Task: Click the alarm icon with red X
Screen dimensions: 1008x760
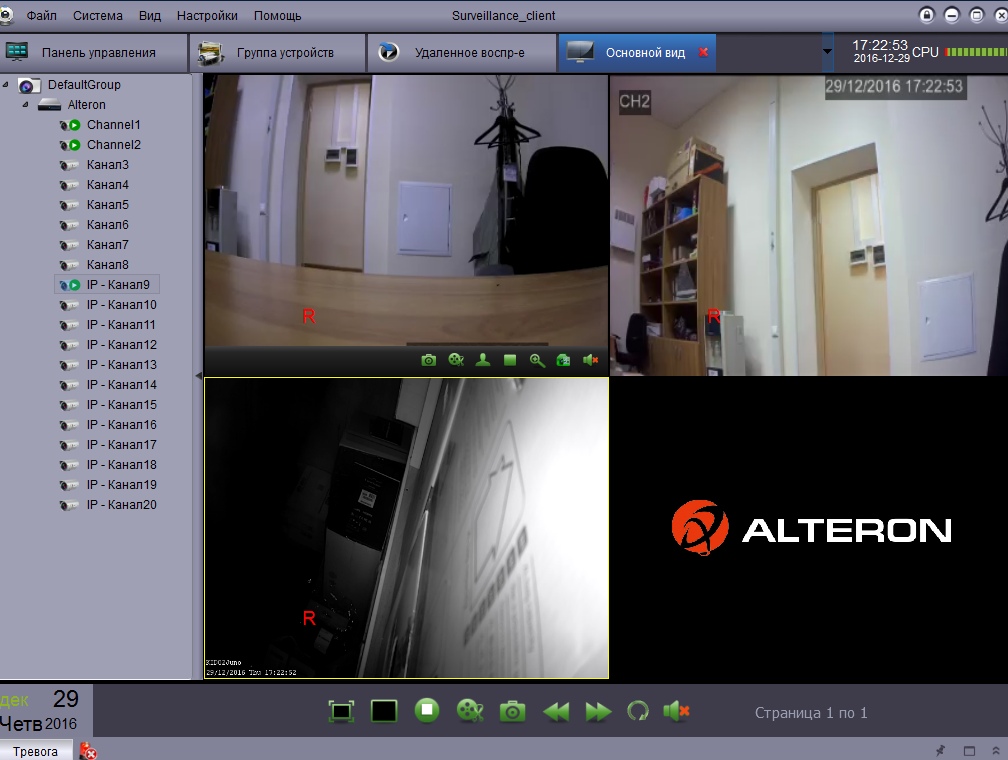Action: [87, 751]
